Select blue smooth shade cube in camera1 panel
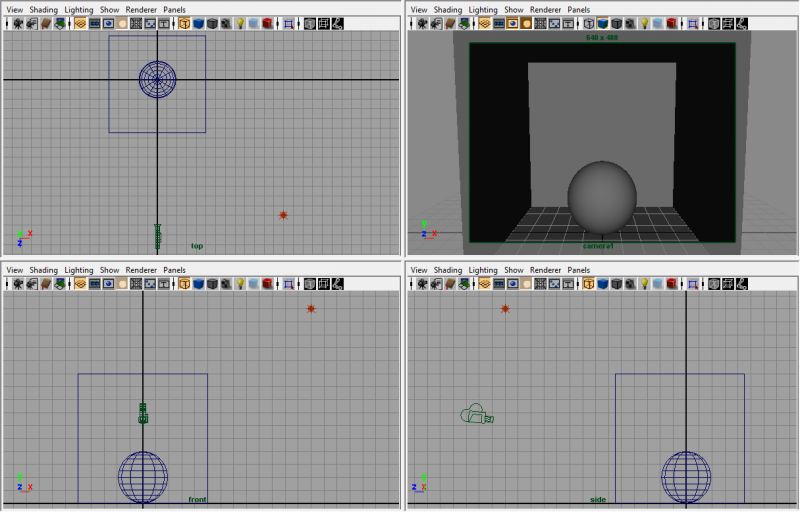Viewport: 800px width, 512px height. coord(604,23)
